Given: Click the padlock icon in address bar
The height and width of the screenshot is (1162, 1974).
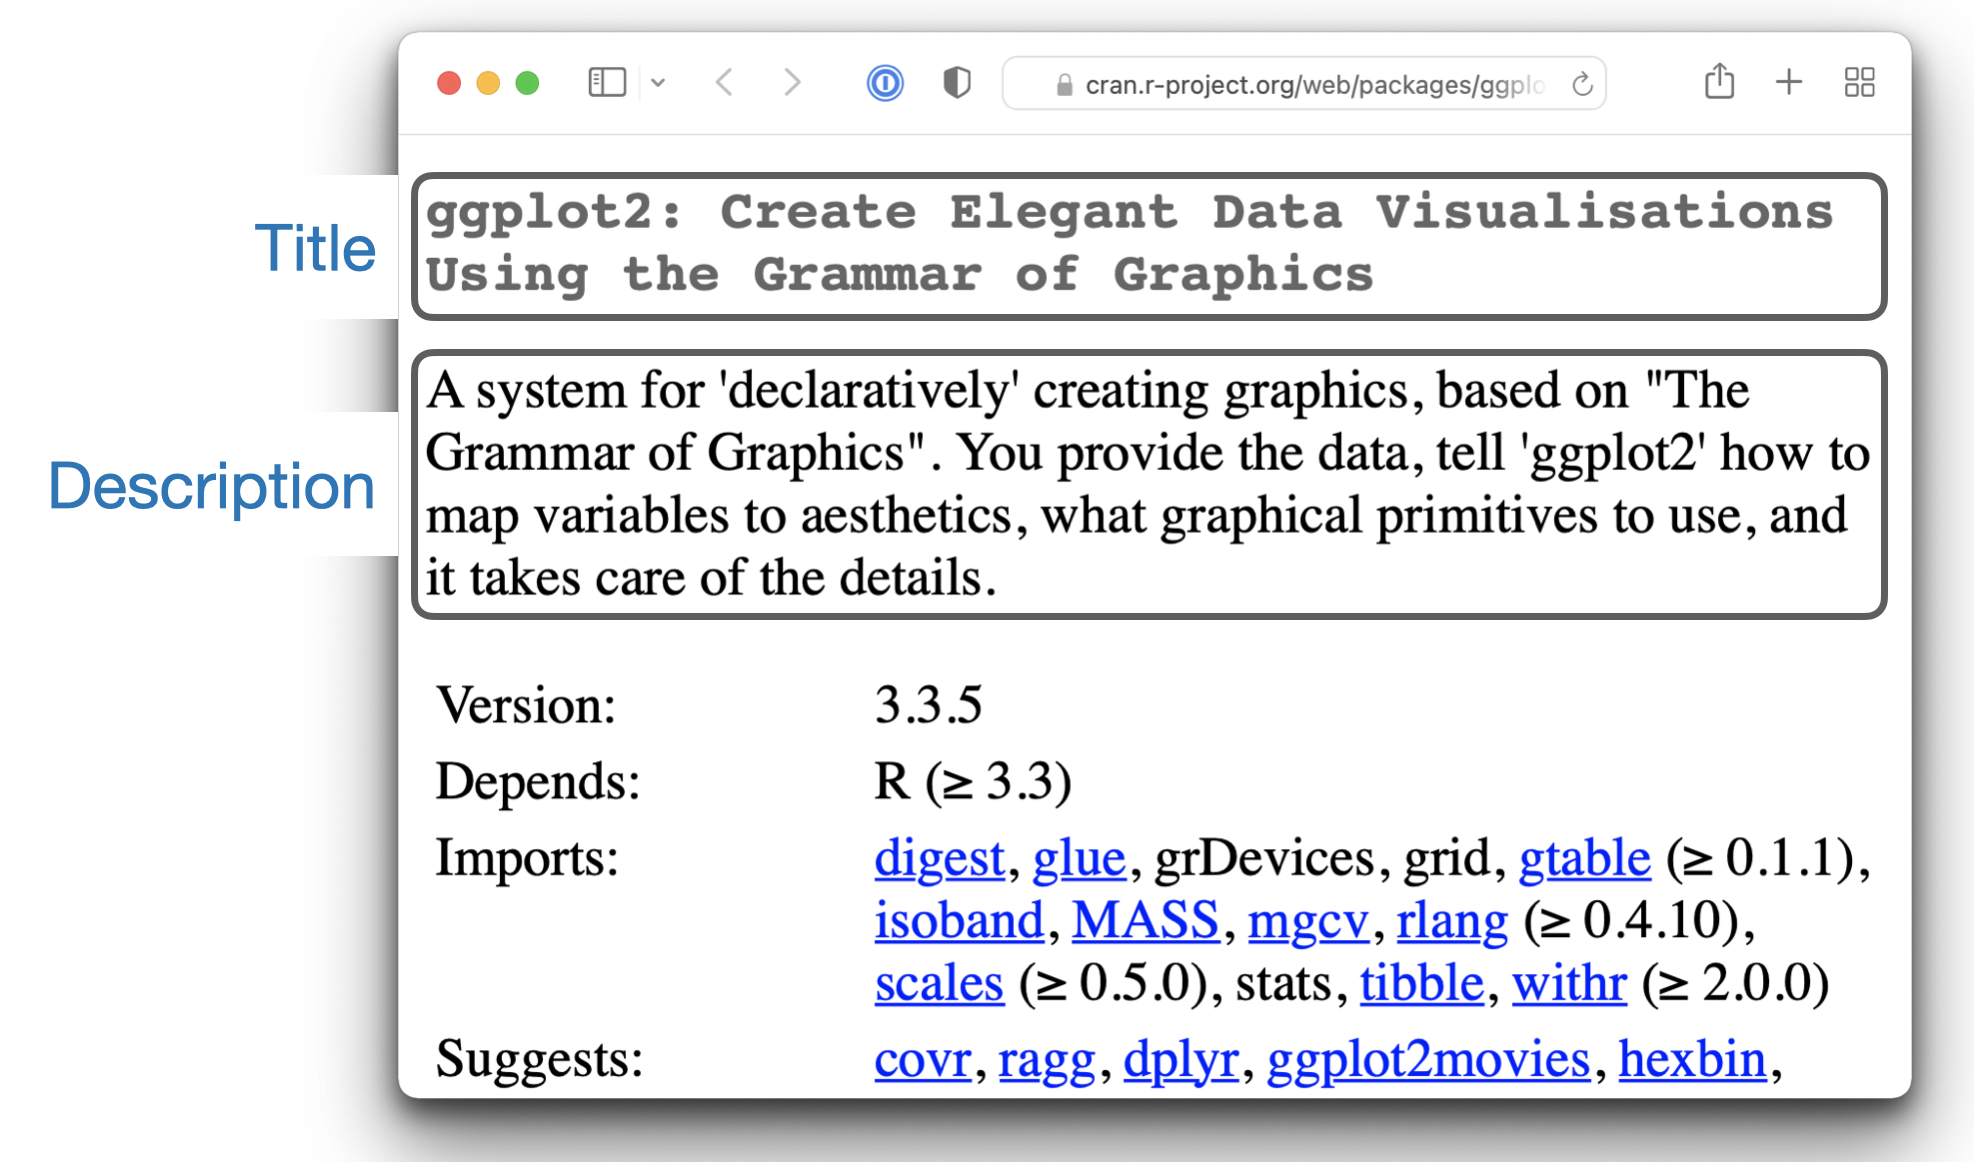Looking at the screenshot, I should (x=1064, y=85).
